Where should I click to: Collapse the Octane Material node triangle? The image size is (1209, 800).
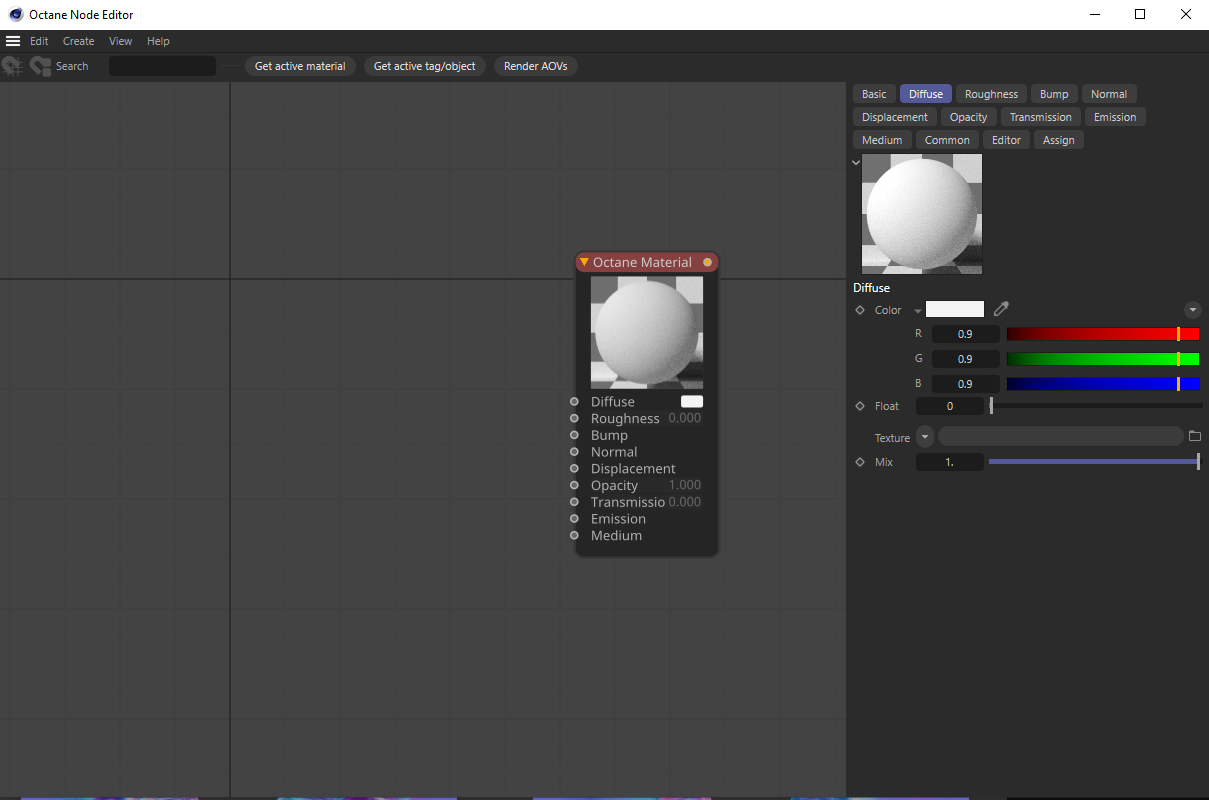(x=584, y=262)
